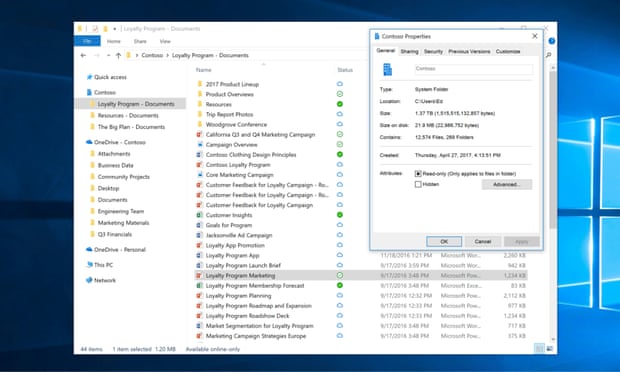Click the green status icon for Customer Insights
The height and width of the screenshot is (372, 620).
[x=340, y=215]
